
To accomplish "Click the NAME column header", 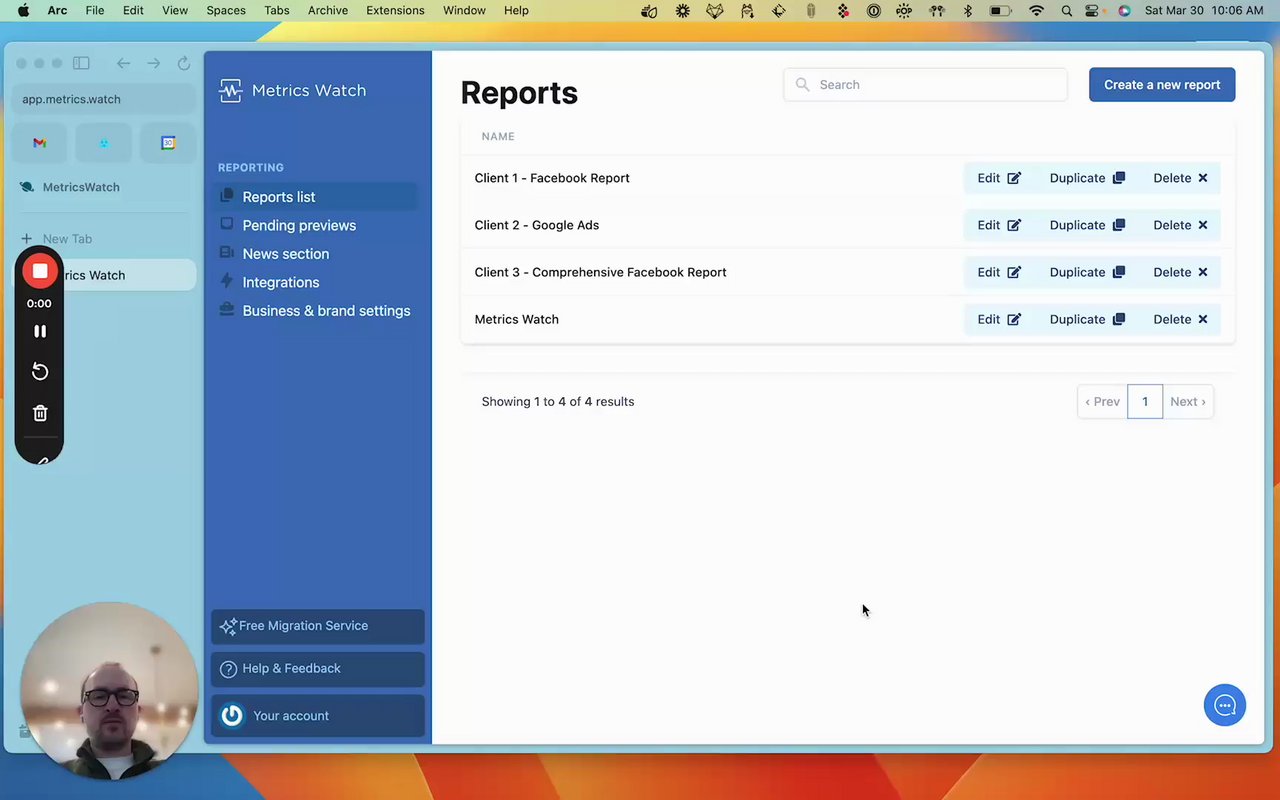I will pos(498,136).
